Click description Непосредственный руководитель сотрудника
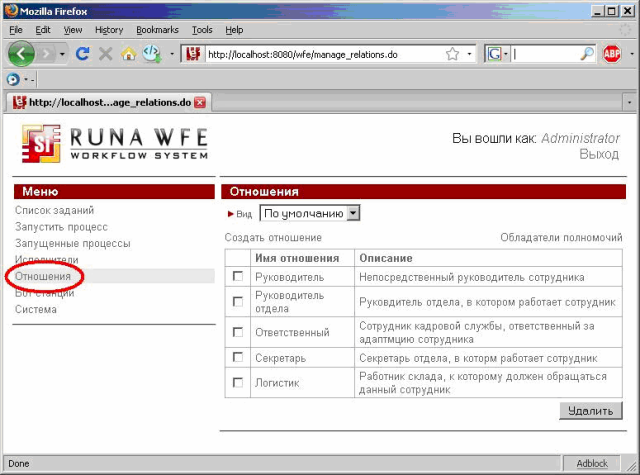 click(x=471, y=277)
